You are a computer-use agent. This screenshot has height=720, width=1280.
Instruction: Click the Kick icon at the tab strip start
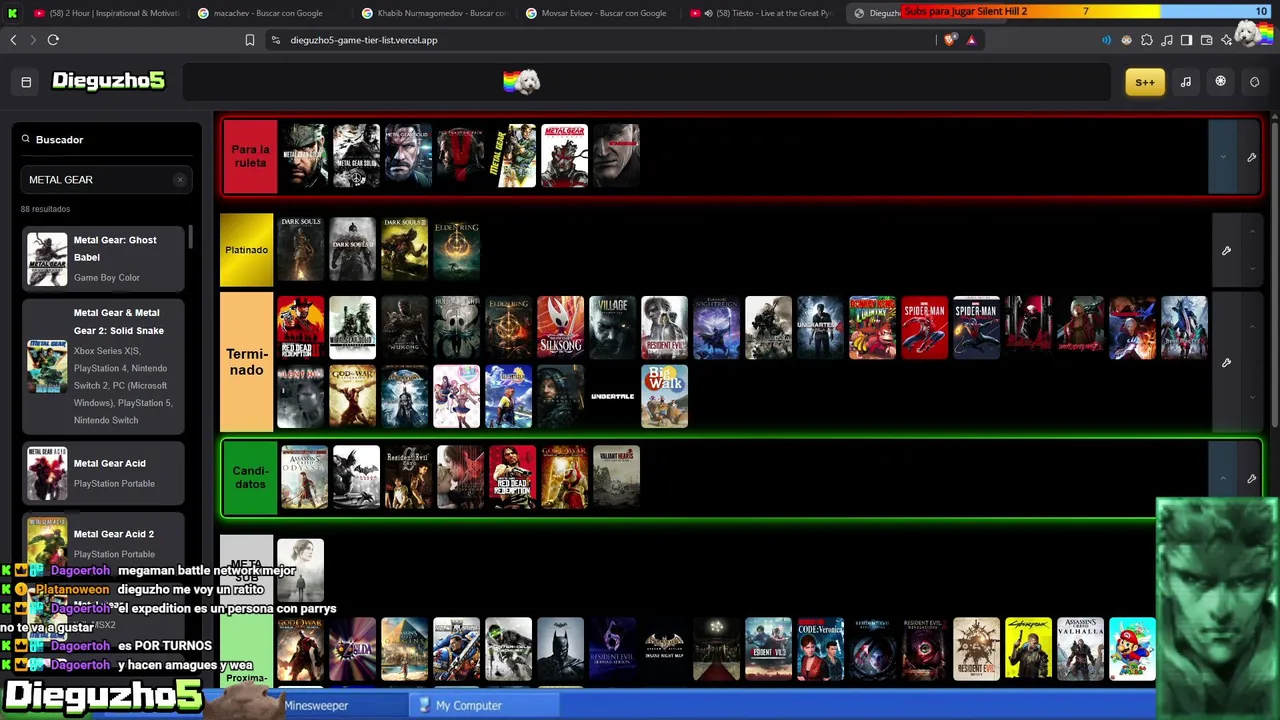(x=12, y=13)
